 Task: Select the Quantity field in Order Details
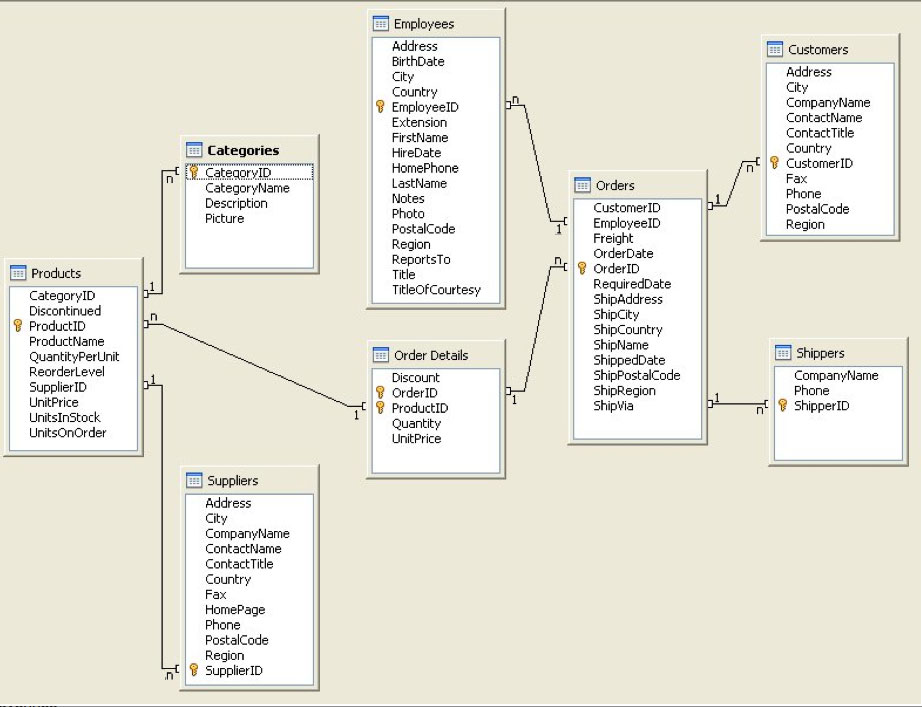[416, 423]
